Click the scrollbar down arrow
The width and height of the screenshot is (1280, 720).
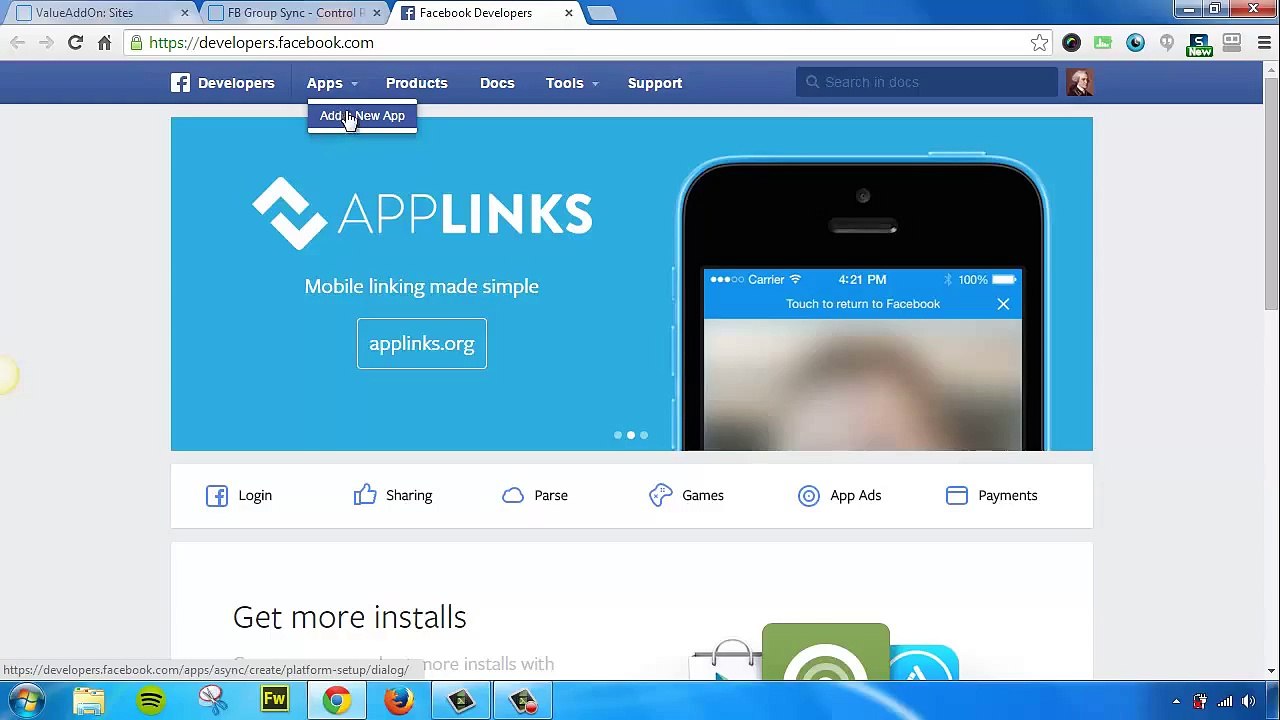pos(1271,671)
